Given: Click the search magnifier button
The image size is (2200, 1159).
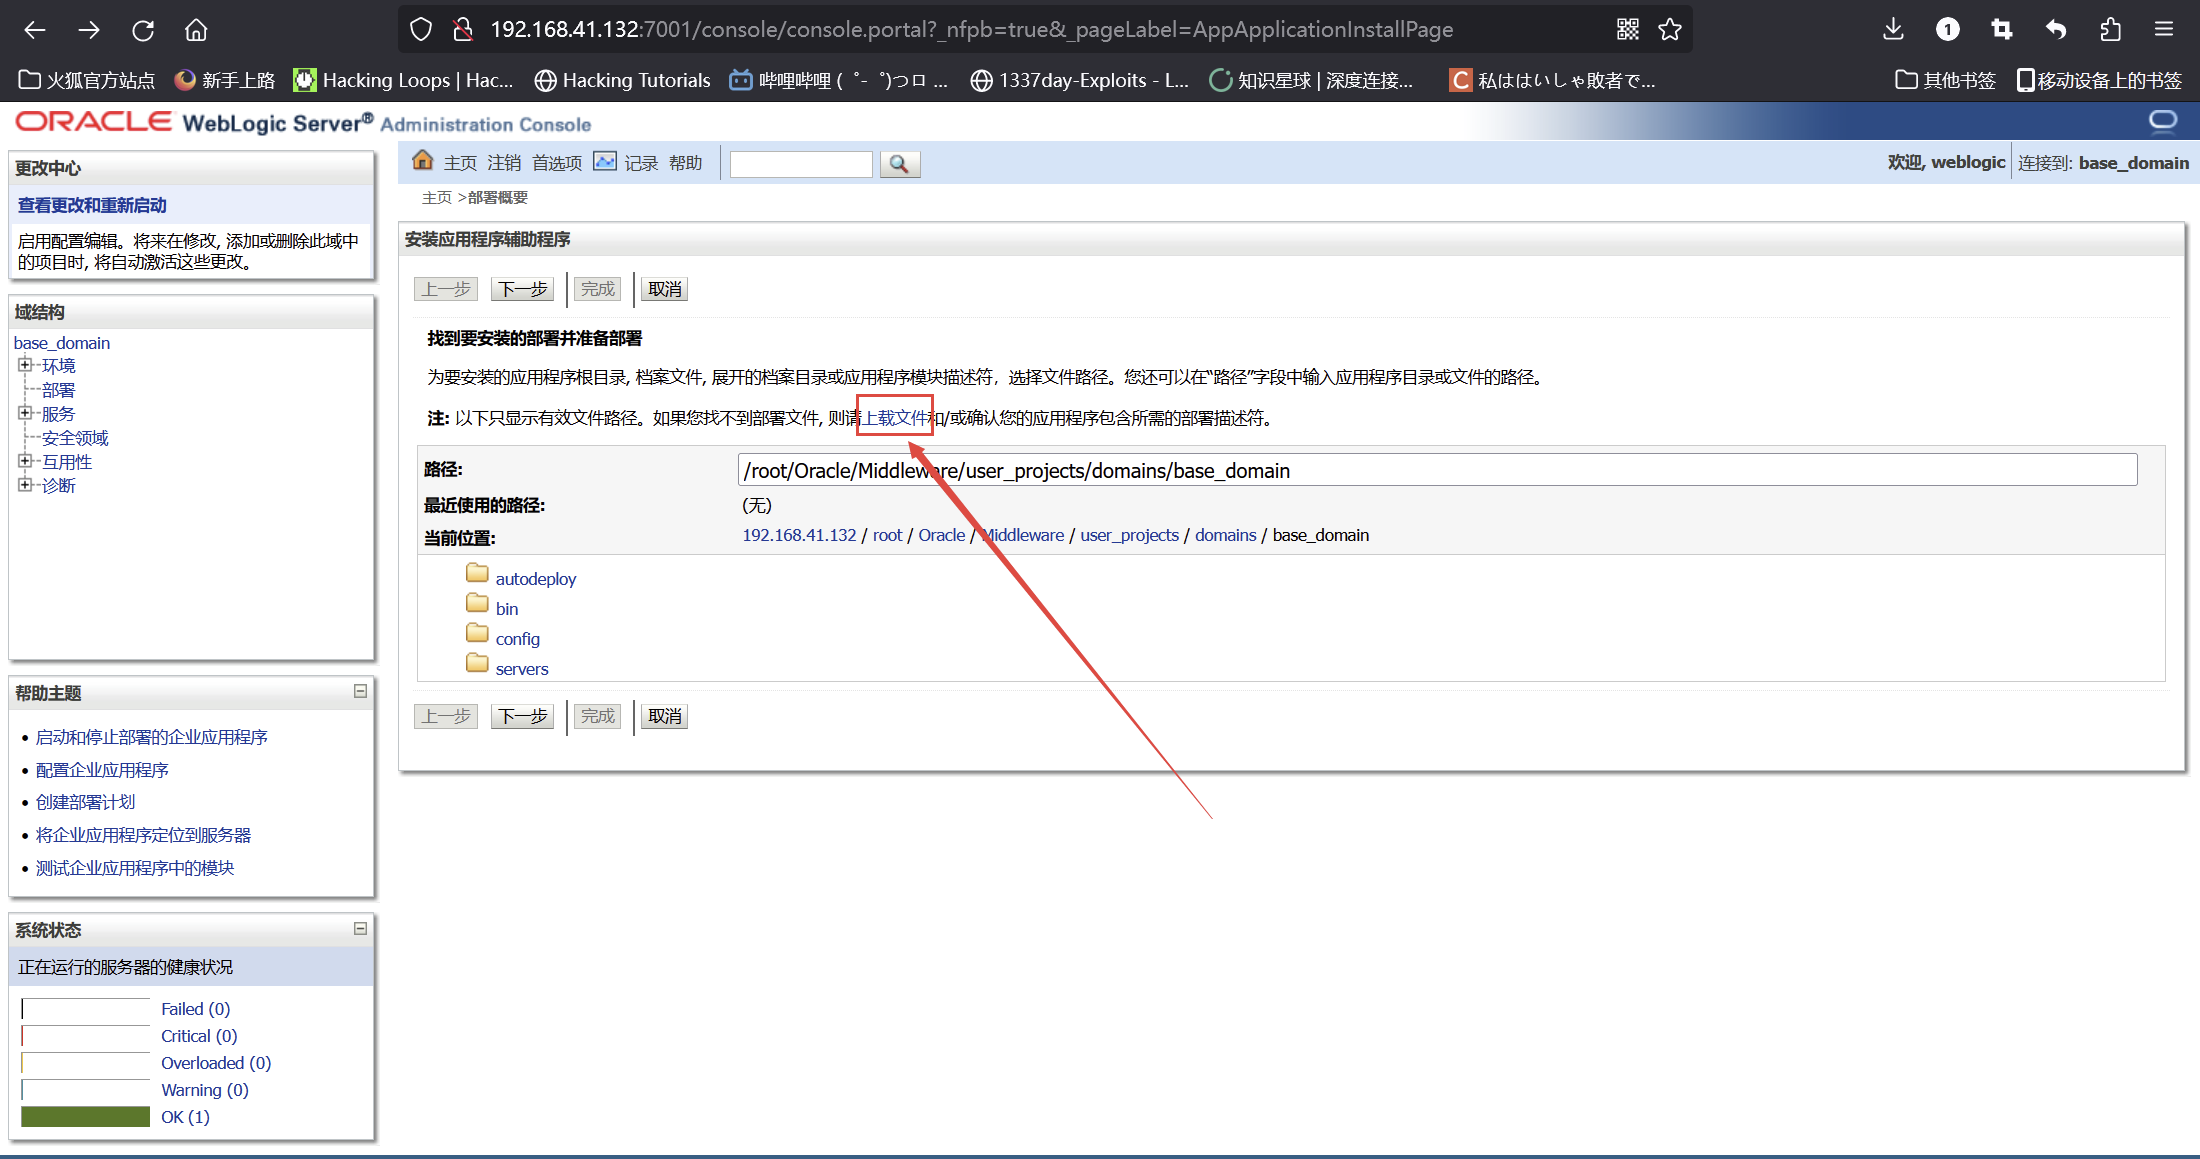Looking at the screenshot, I should point(899,164).
